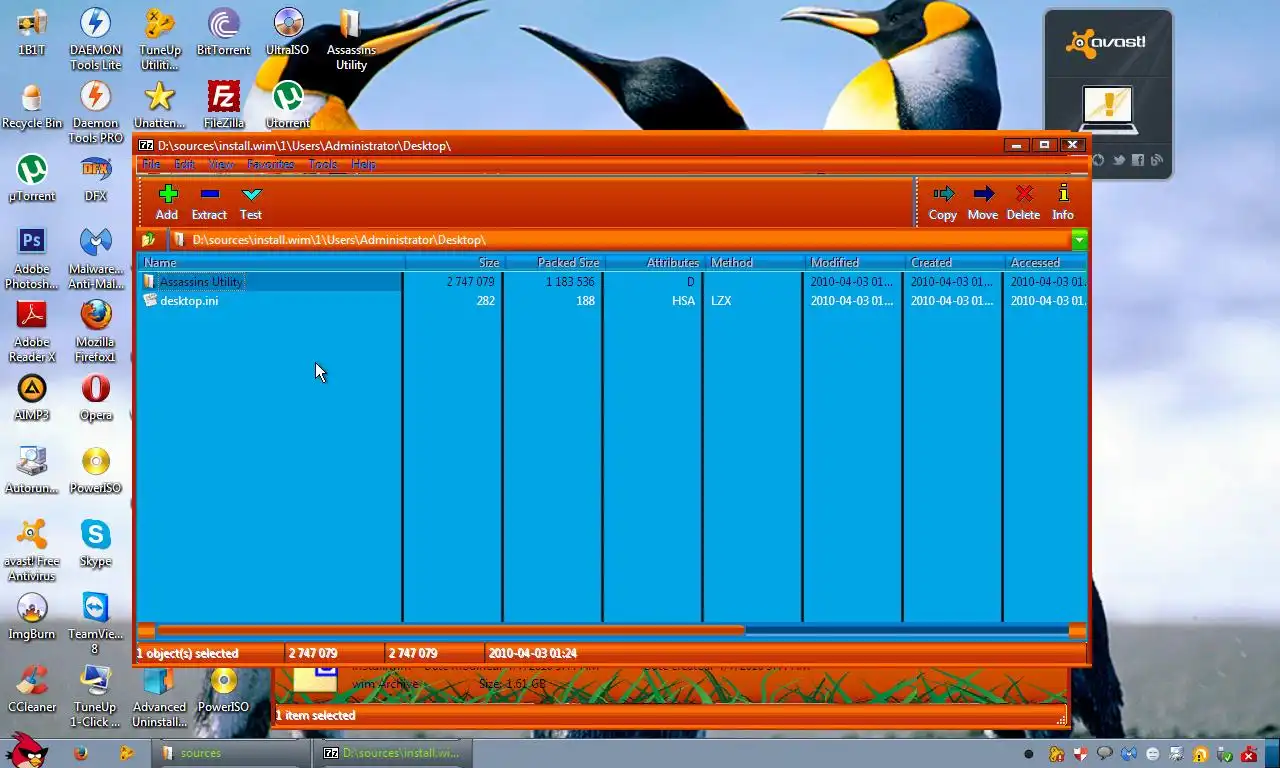This screenshot has width=1280, height=768.
Task: Click the FileZilla desktop icon
Action: coord(224,106)
